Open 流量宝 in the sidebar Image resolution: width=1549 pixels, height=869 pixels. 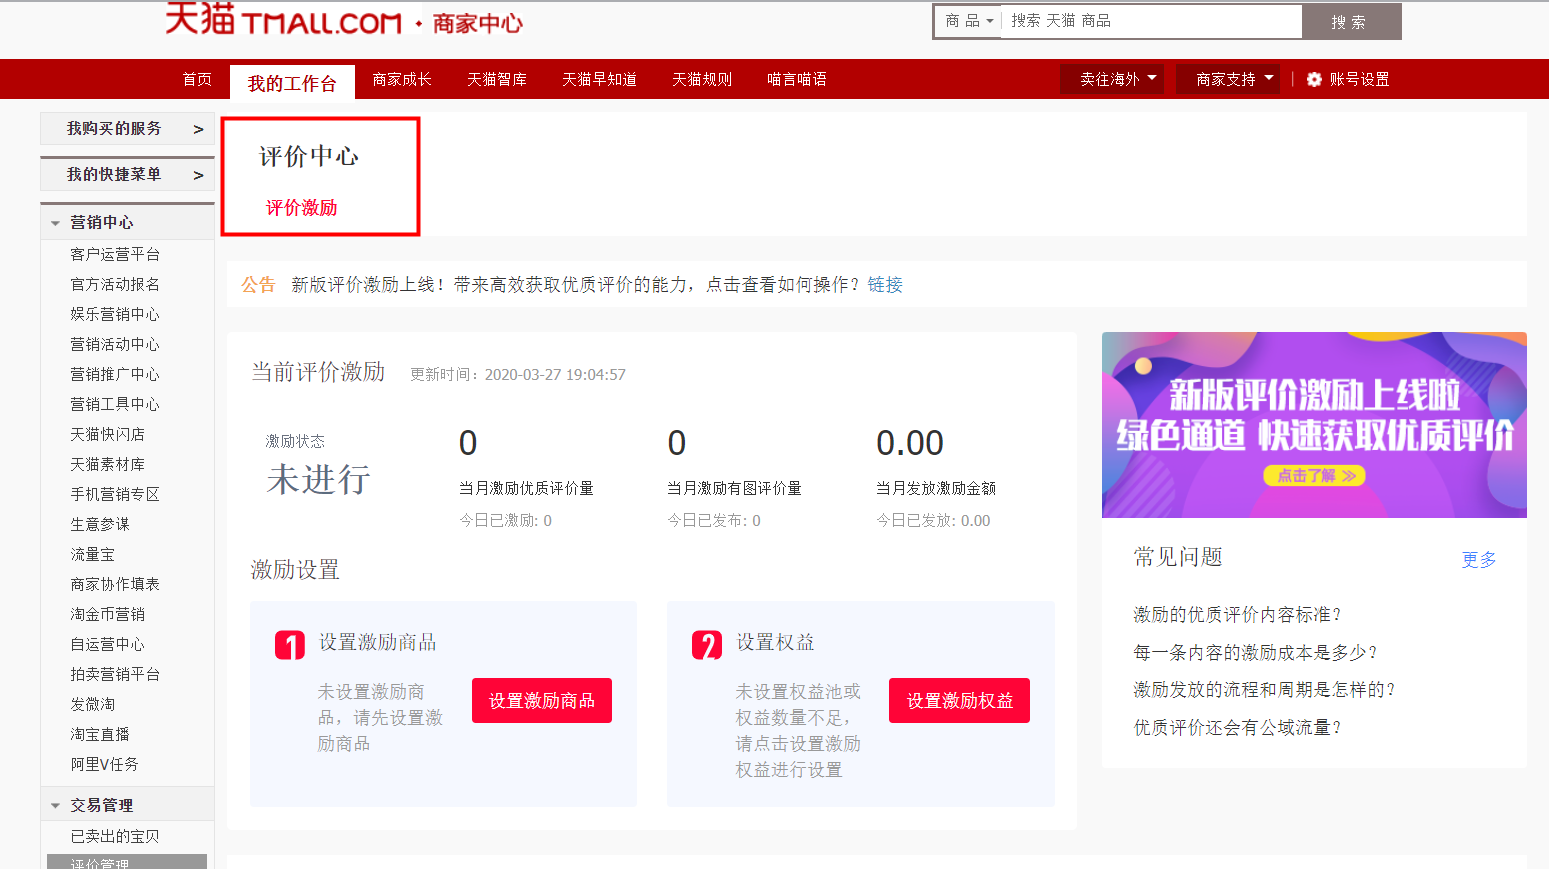(92, 554)
